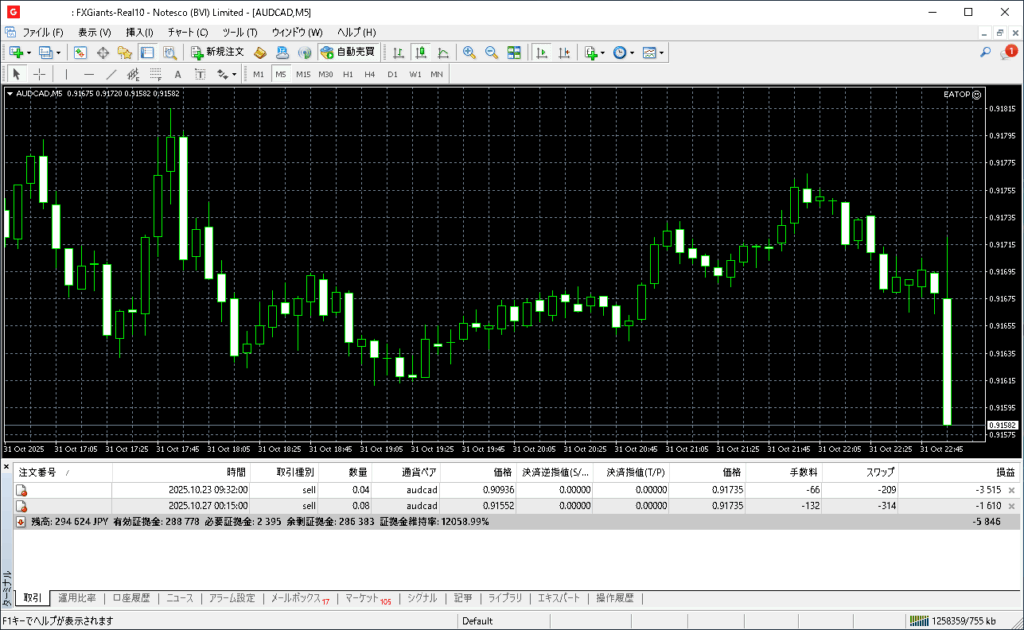Select the diagonal trendline drawing tool

pos(111,74)
